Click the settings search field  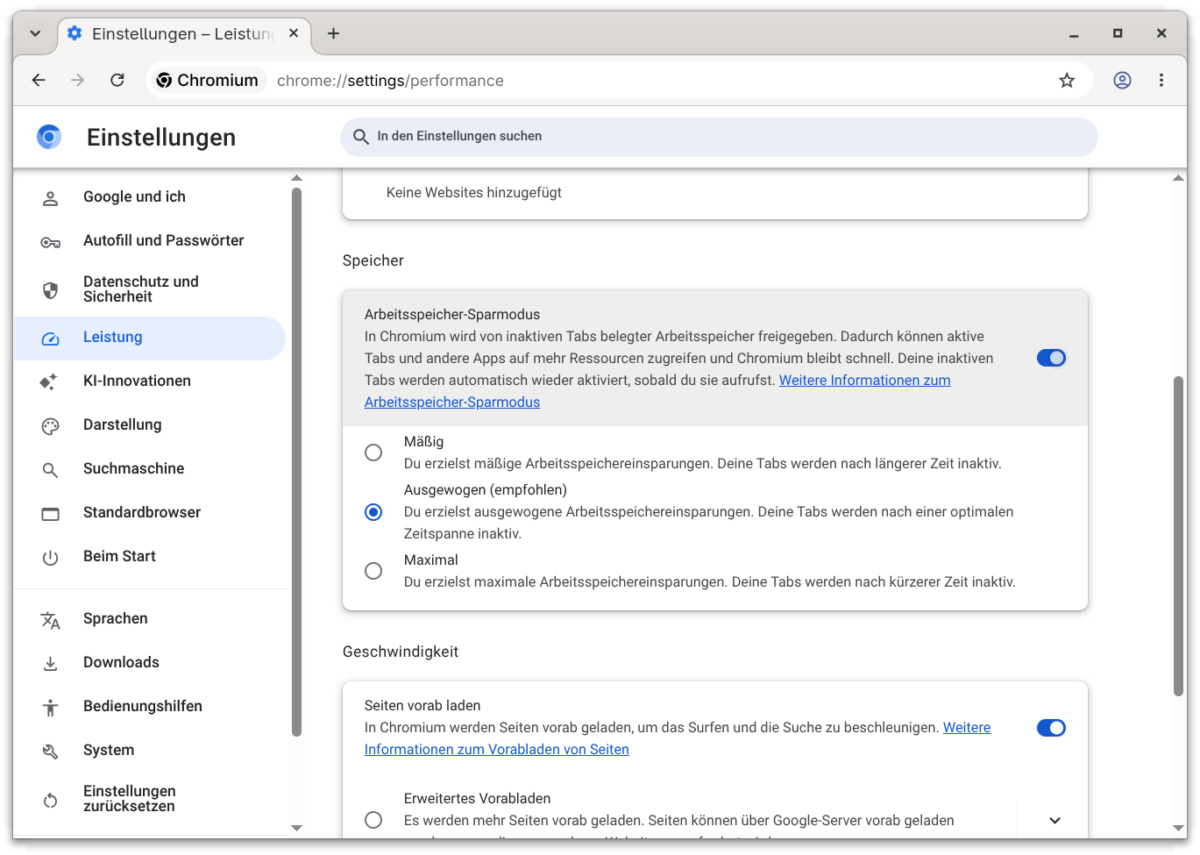pos(719,137)
